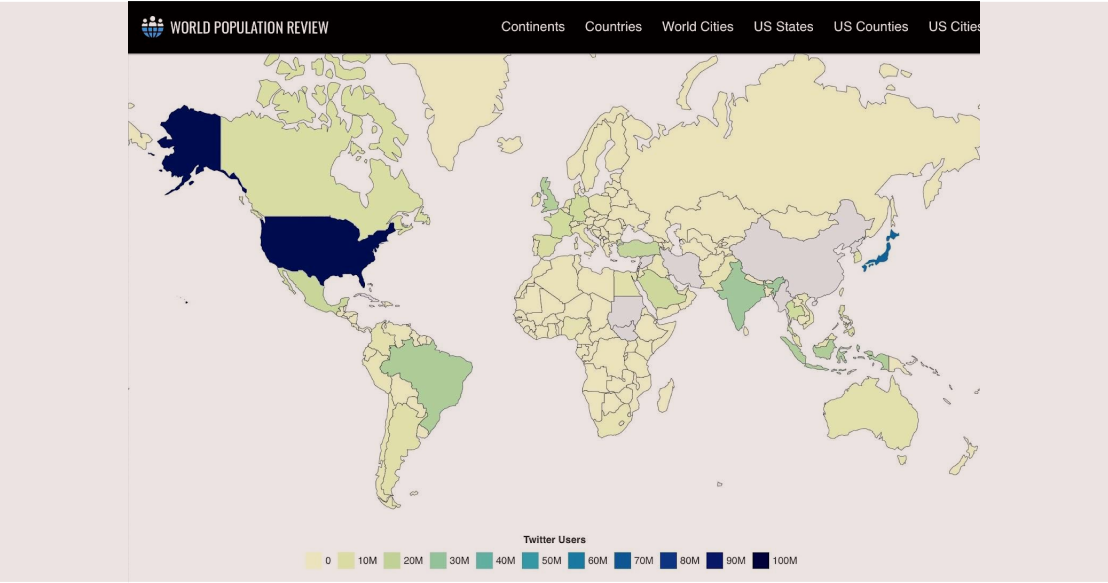Image resolution: width=1108 pixels, height=583 pixels.
Task: Open the Continents menu item
Action: pyautogui.click(x=533, y=27)
